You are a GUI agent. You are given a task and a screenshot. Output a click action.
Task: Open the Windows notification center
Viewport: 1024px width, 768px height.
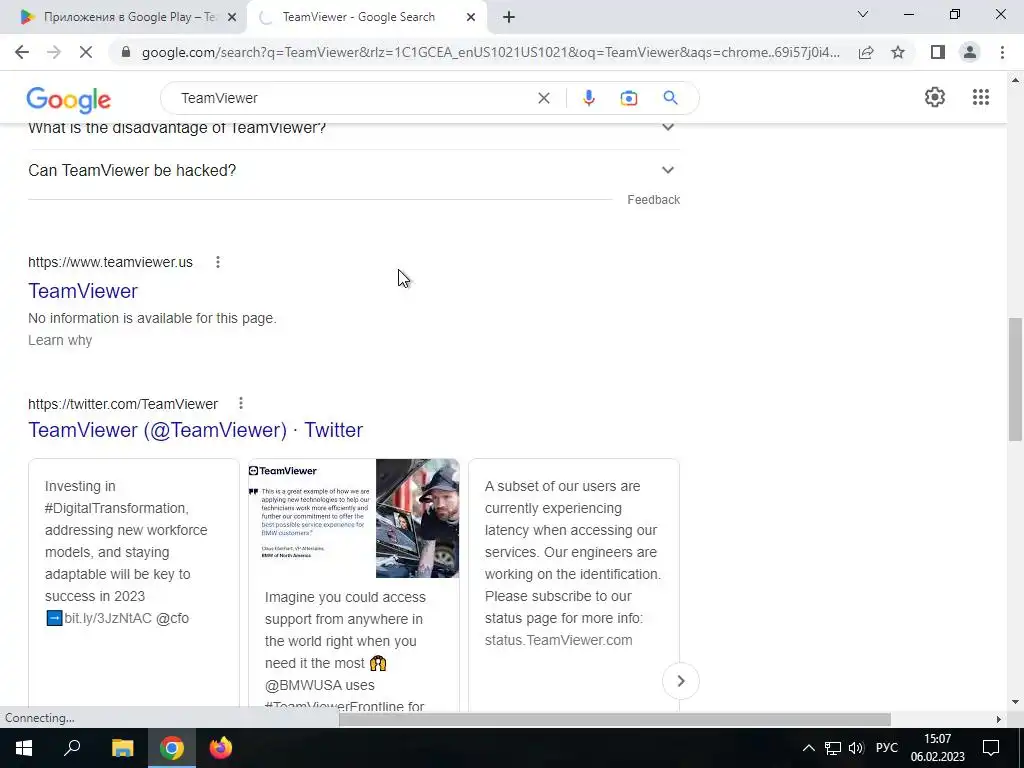click(x=991, y=748)
